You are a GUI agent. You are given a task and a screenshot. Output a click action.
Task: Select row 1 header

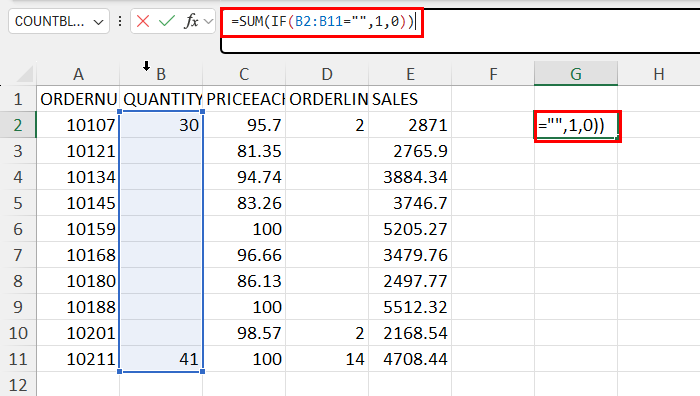[18, 99]
